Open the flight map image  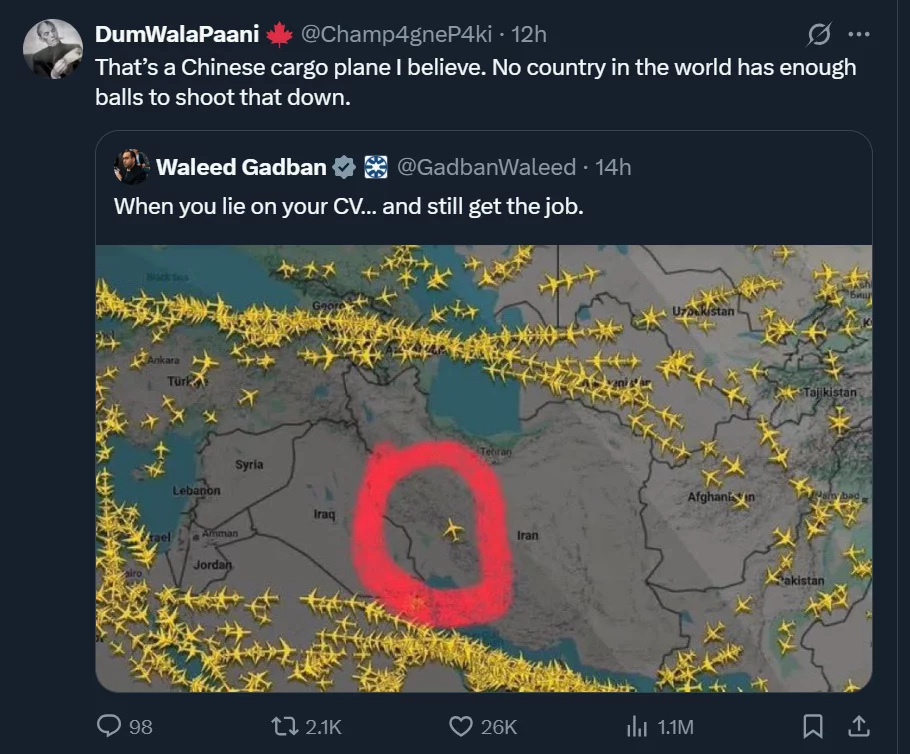(x=483, y=468)
